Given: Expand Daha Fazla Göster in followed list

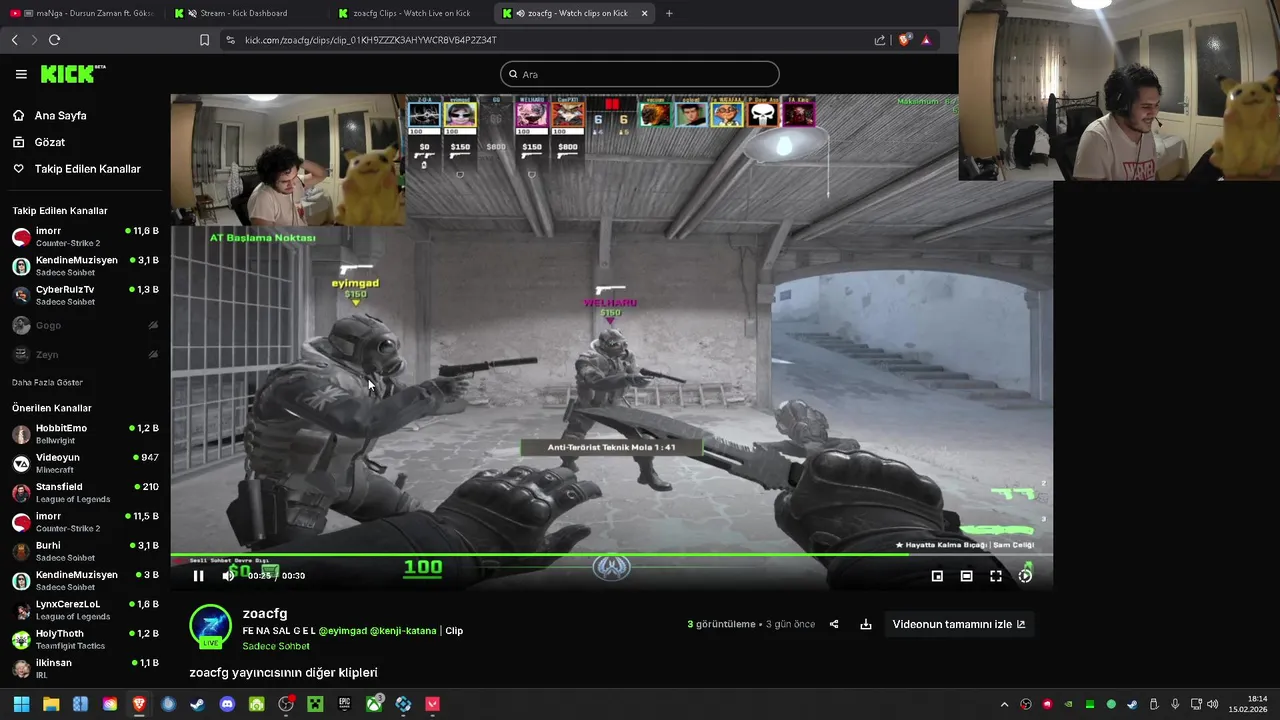Looking at the screenshot, I should pyautogui.click(x=47, y=382).
